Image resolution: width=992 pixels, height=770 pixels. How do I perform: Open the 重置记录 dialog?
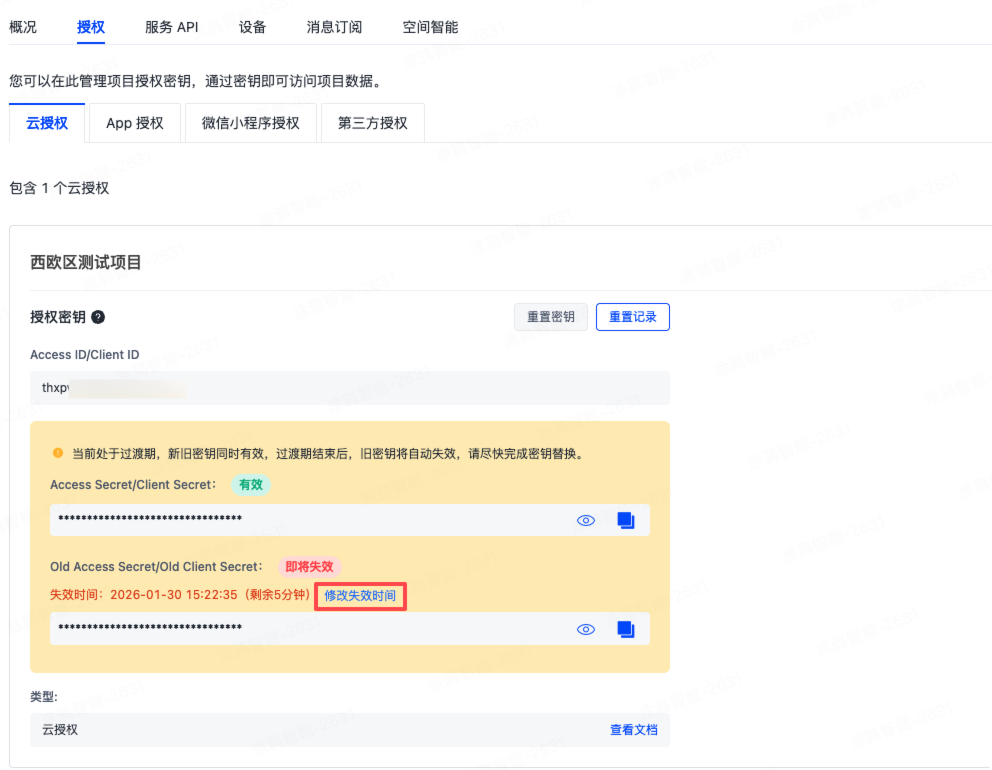tap(632, 316)
